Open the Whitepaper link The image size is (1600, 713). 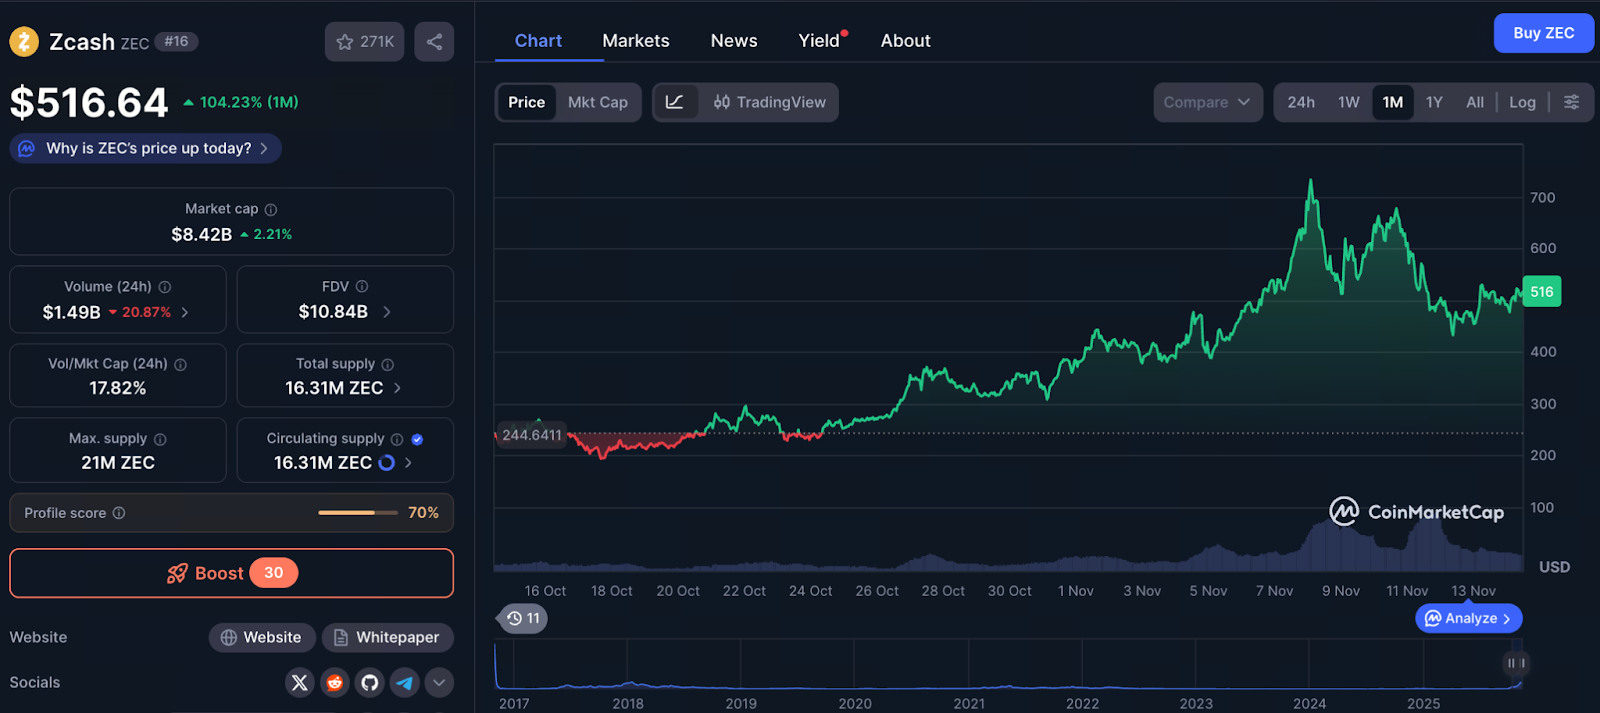[387, 638]
